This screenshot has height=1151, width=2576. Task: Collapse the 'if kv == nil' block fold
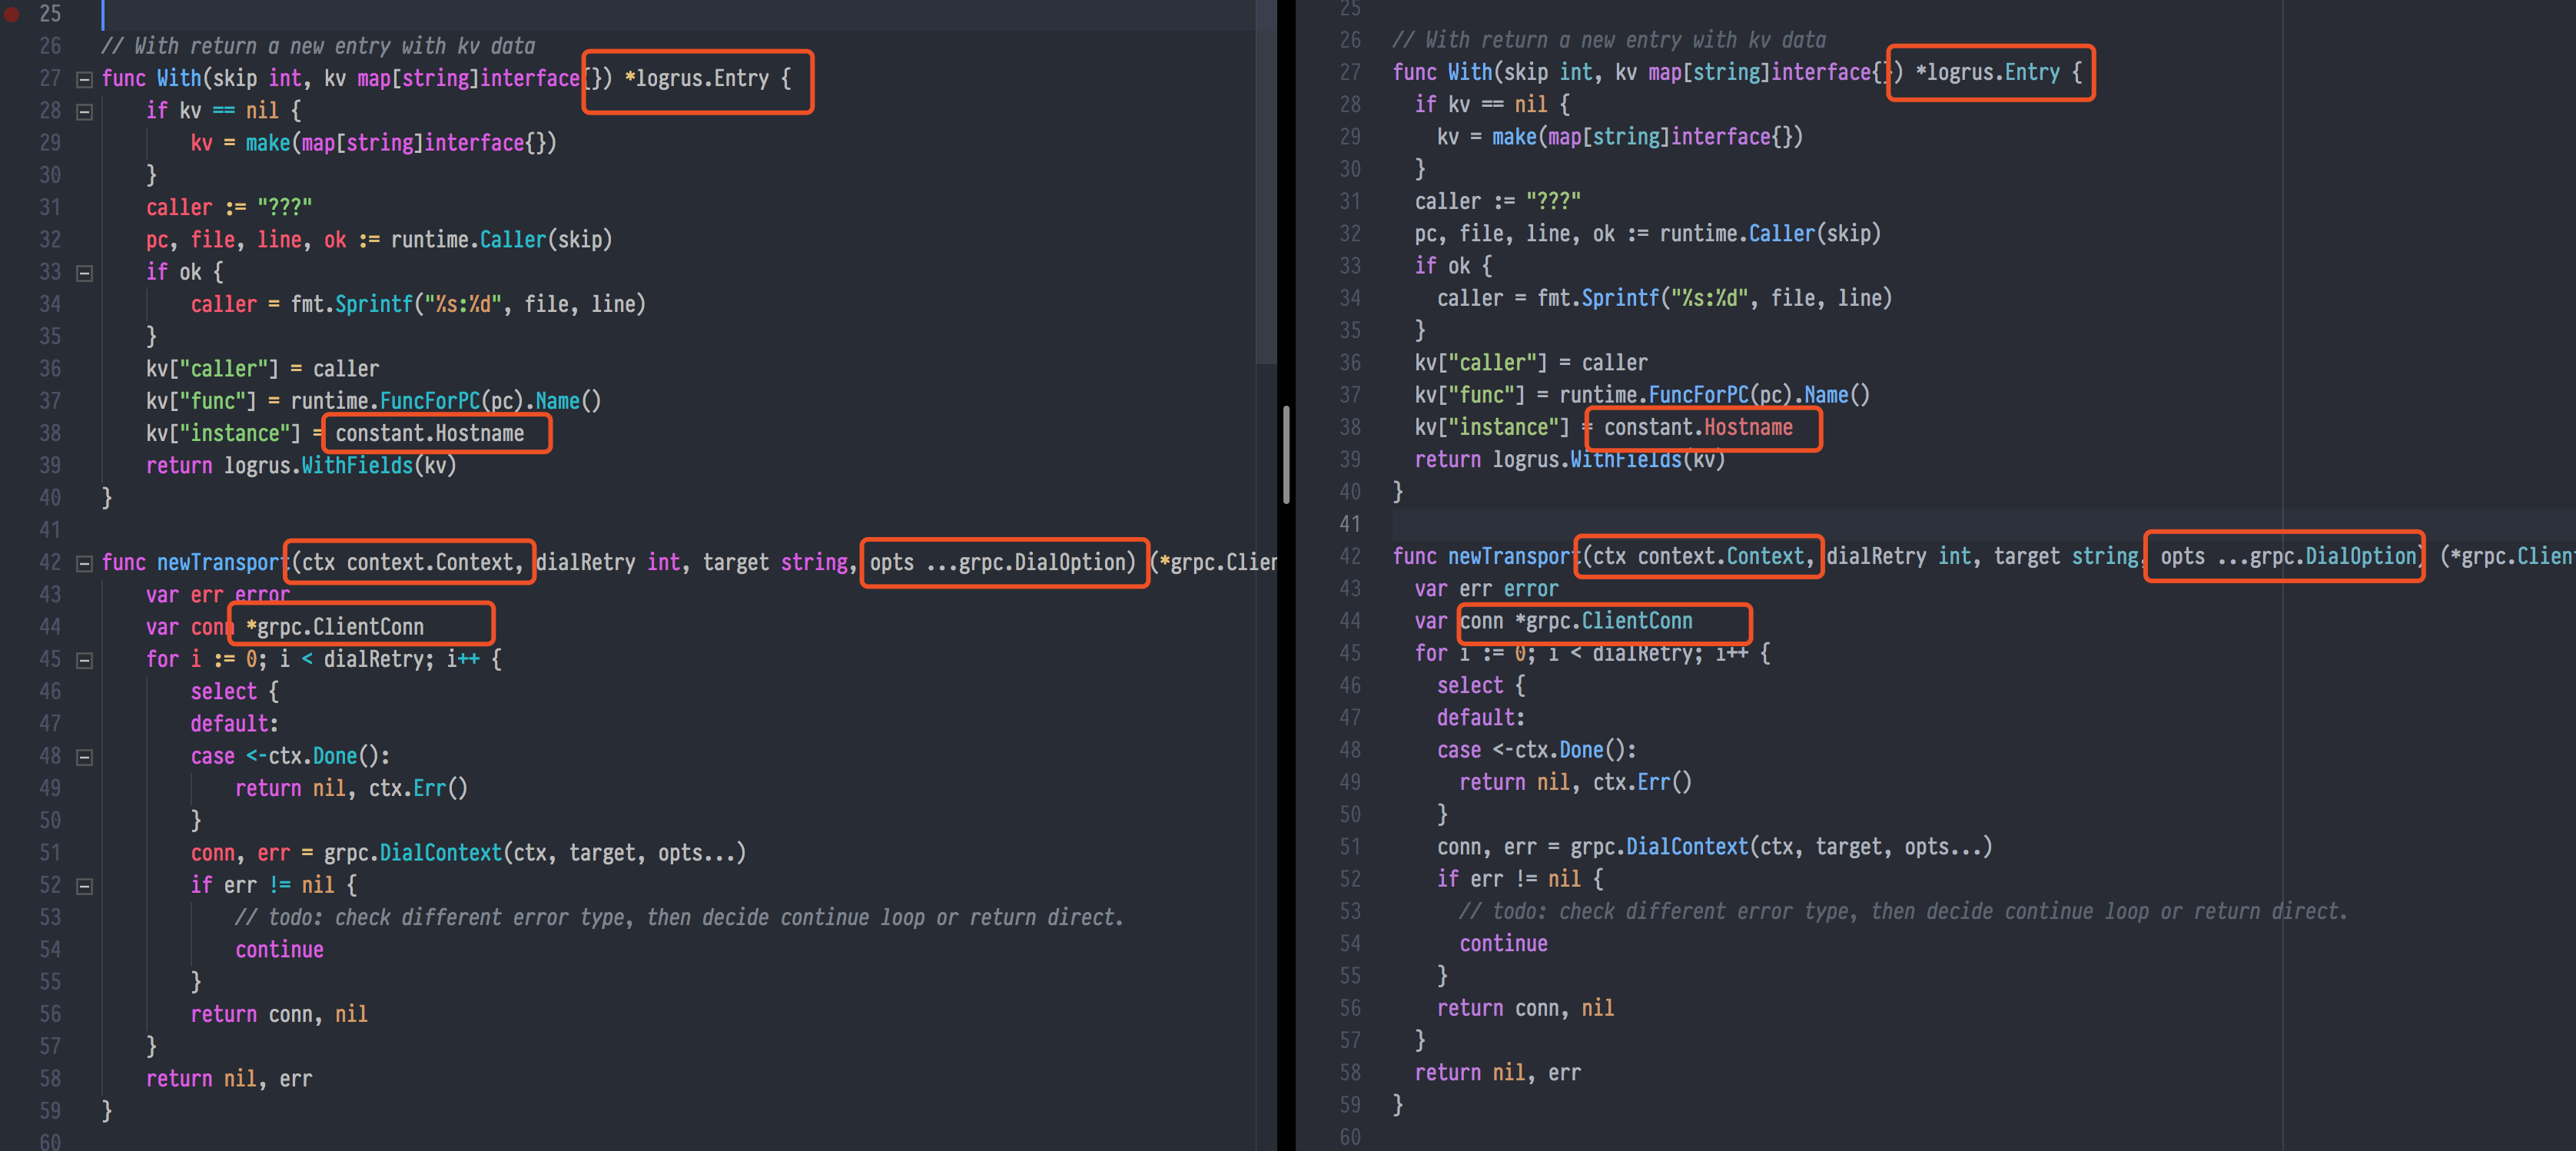pyautogui.click(x=85, y=111)
